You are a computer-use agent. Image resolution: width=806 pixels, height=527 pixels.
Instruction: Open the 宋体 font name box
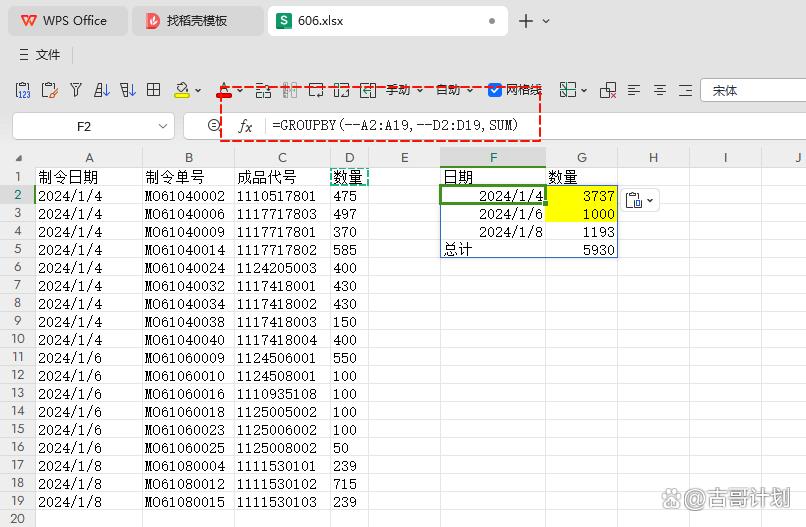click(x=752, y=90)
